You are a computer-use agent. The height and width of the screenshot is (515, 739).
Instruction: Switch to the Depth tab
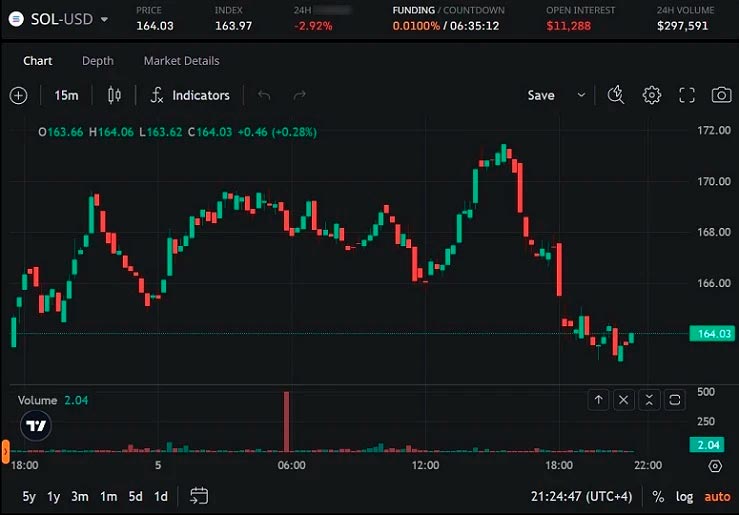(98, 61)
